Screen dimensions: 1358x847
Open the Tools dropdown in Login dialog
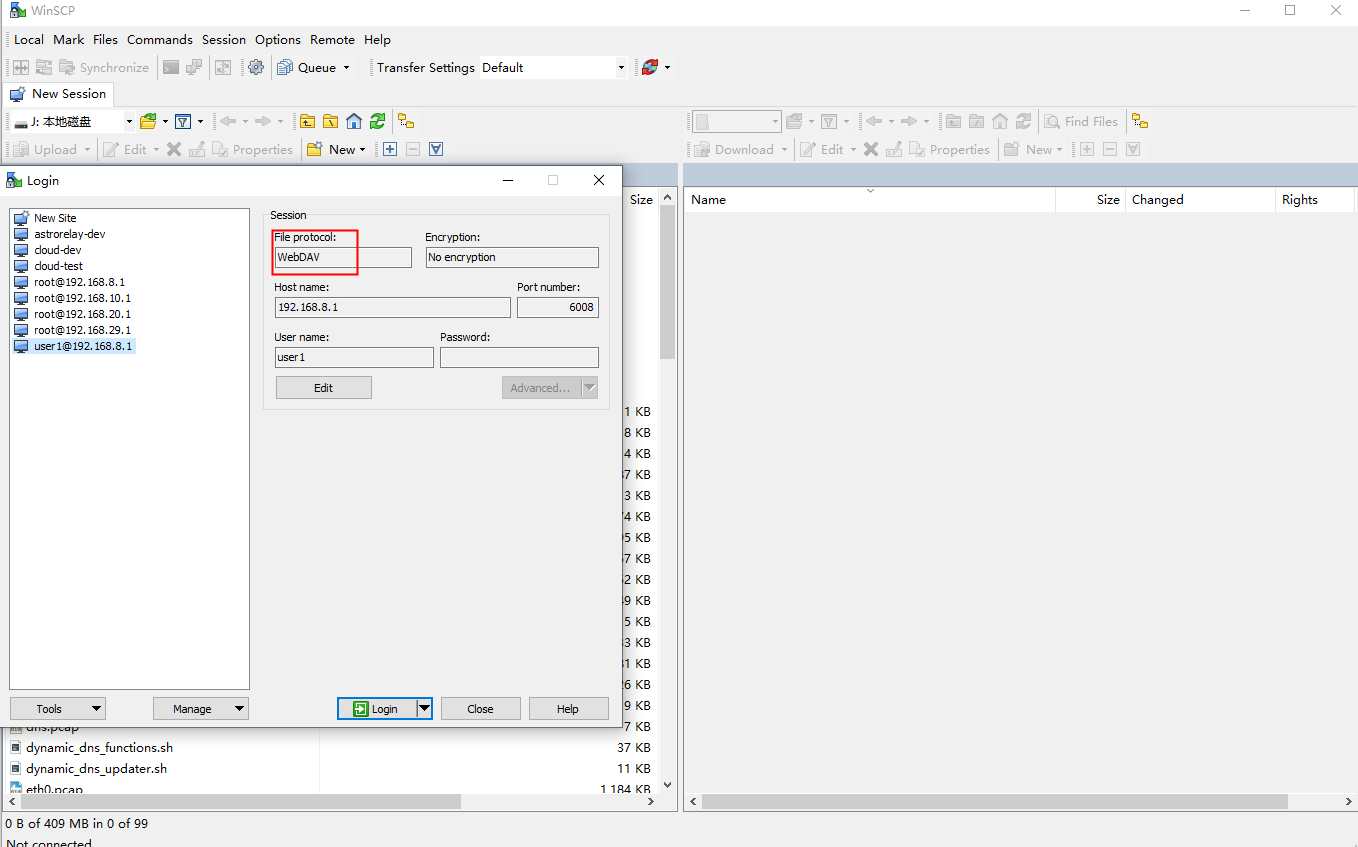pyautogui.click(x=57, y=708)
